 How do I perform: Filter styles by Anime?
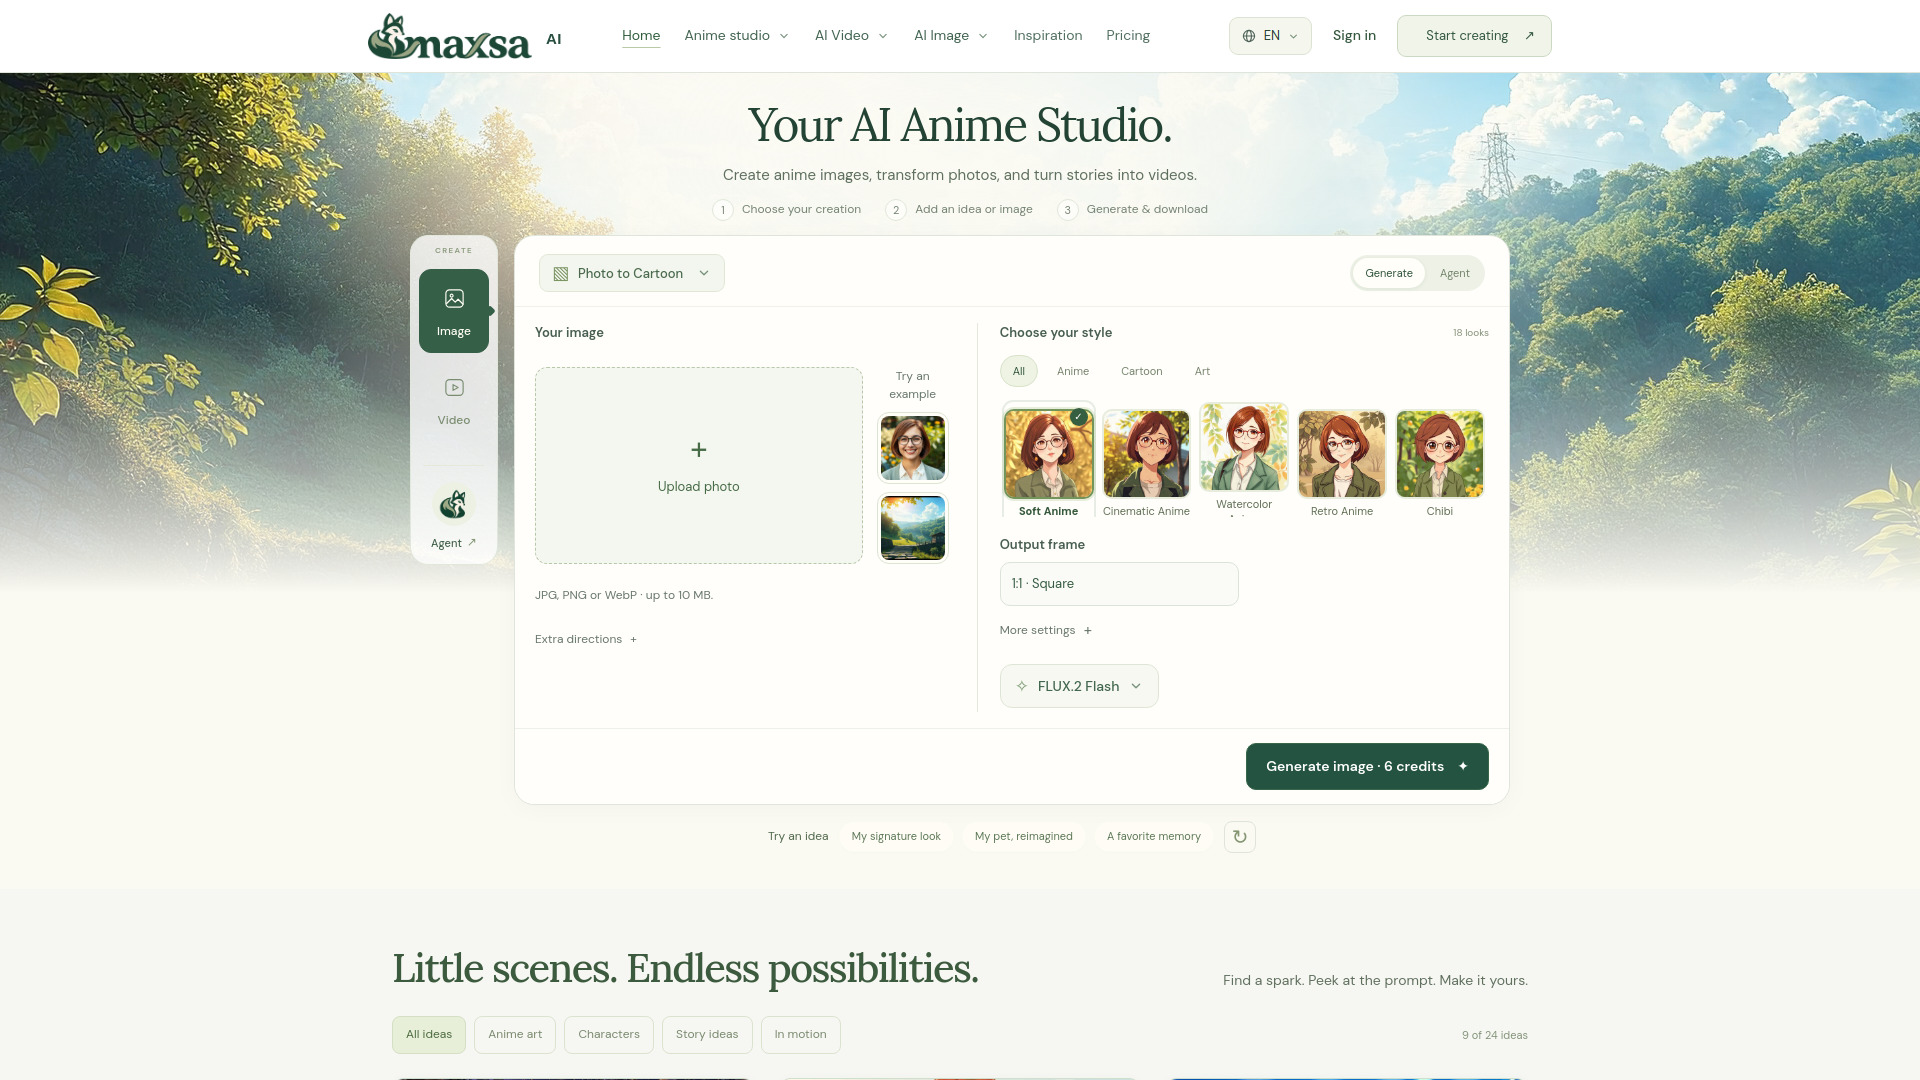1073,371
